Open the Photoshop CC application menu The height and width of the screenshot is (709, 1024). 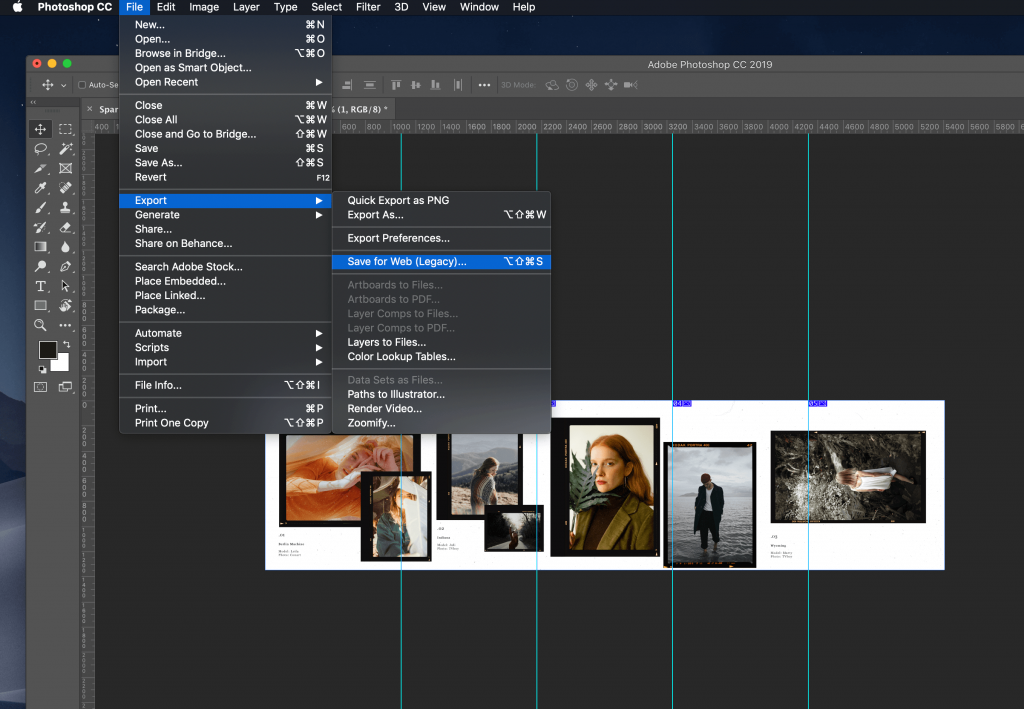click(x=74, y=7)
